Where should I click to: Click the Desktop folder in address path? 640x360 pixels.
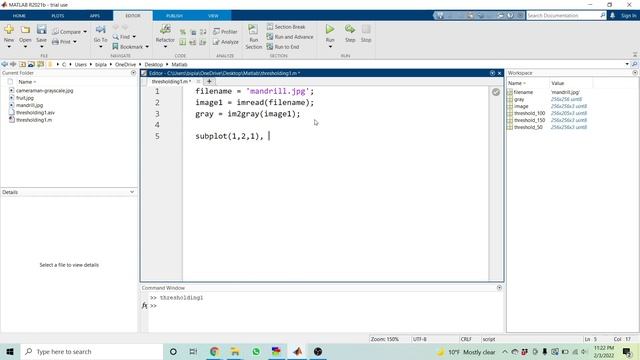click(x=153, y=64)
